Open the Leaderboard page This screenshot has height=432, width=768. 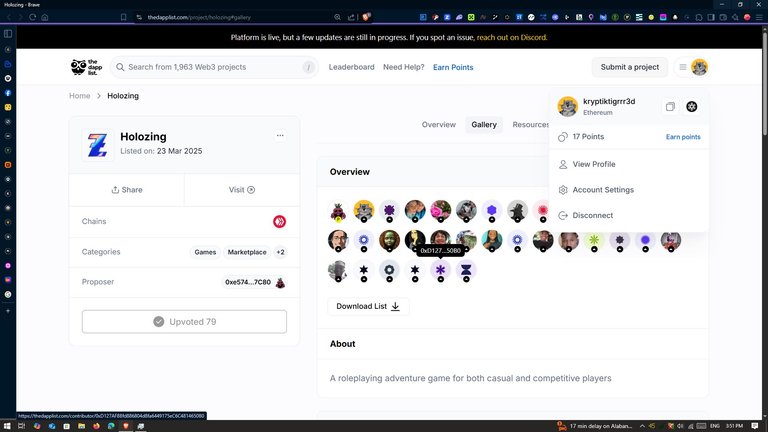(x=351, y=67)
